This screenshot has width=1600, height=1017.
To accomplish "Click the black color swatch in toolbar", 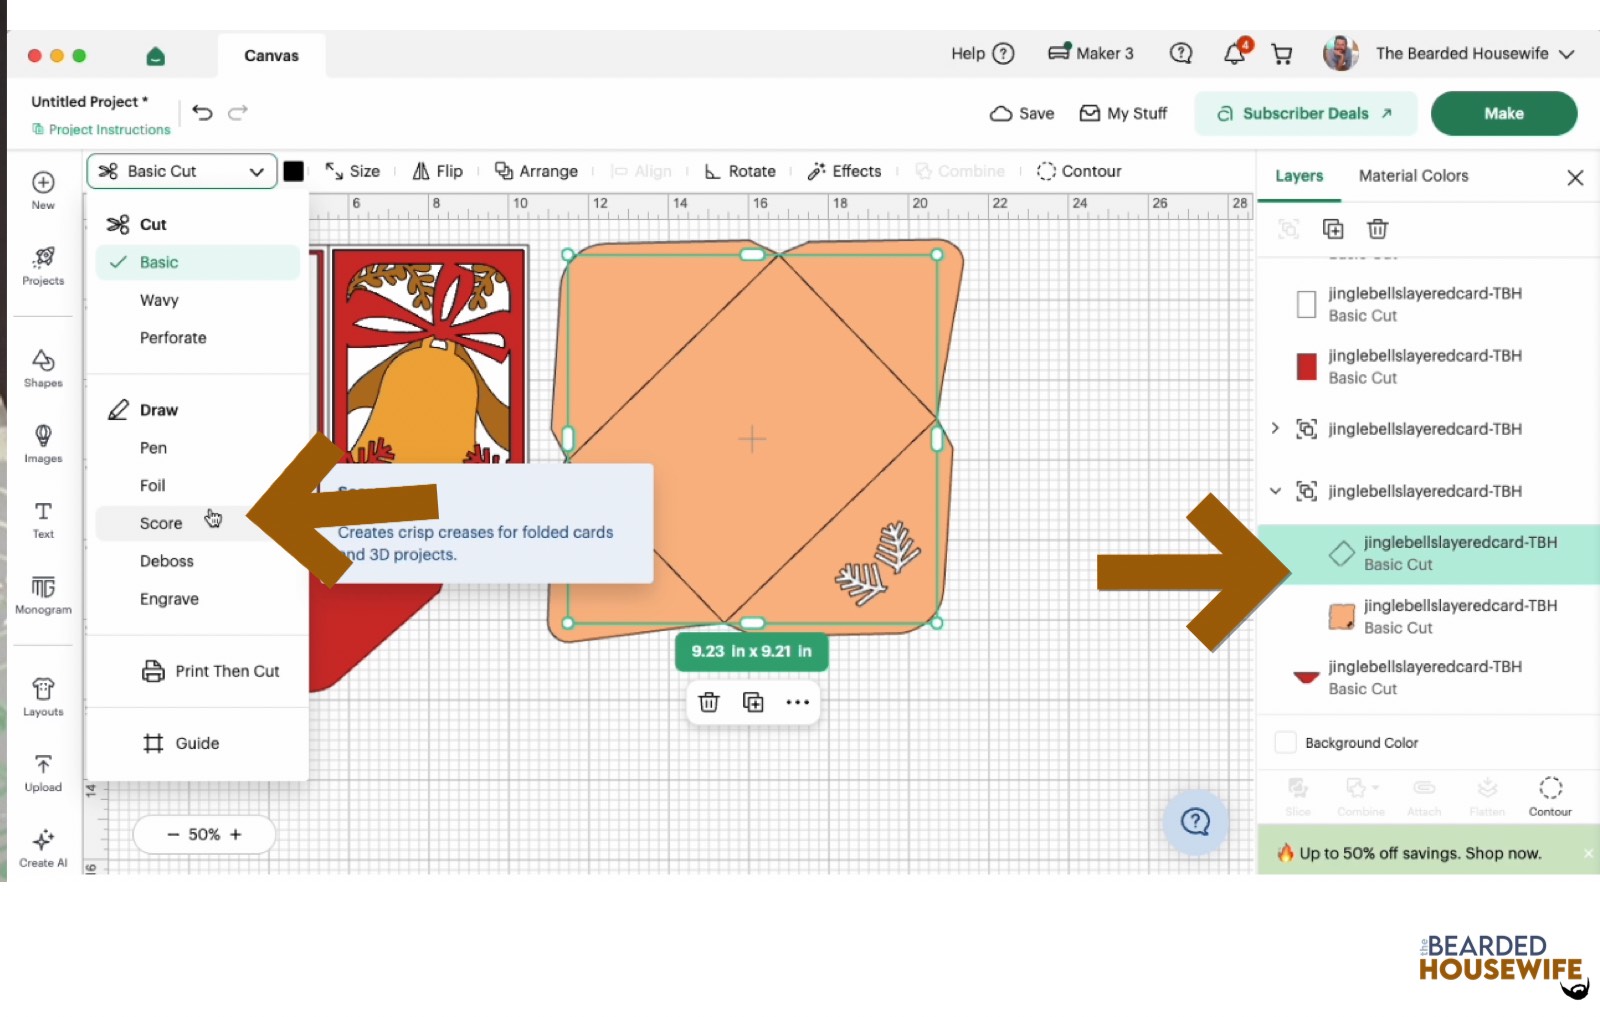I will [293, 171].
